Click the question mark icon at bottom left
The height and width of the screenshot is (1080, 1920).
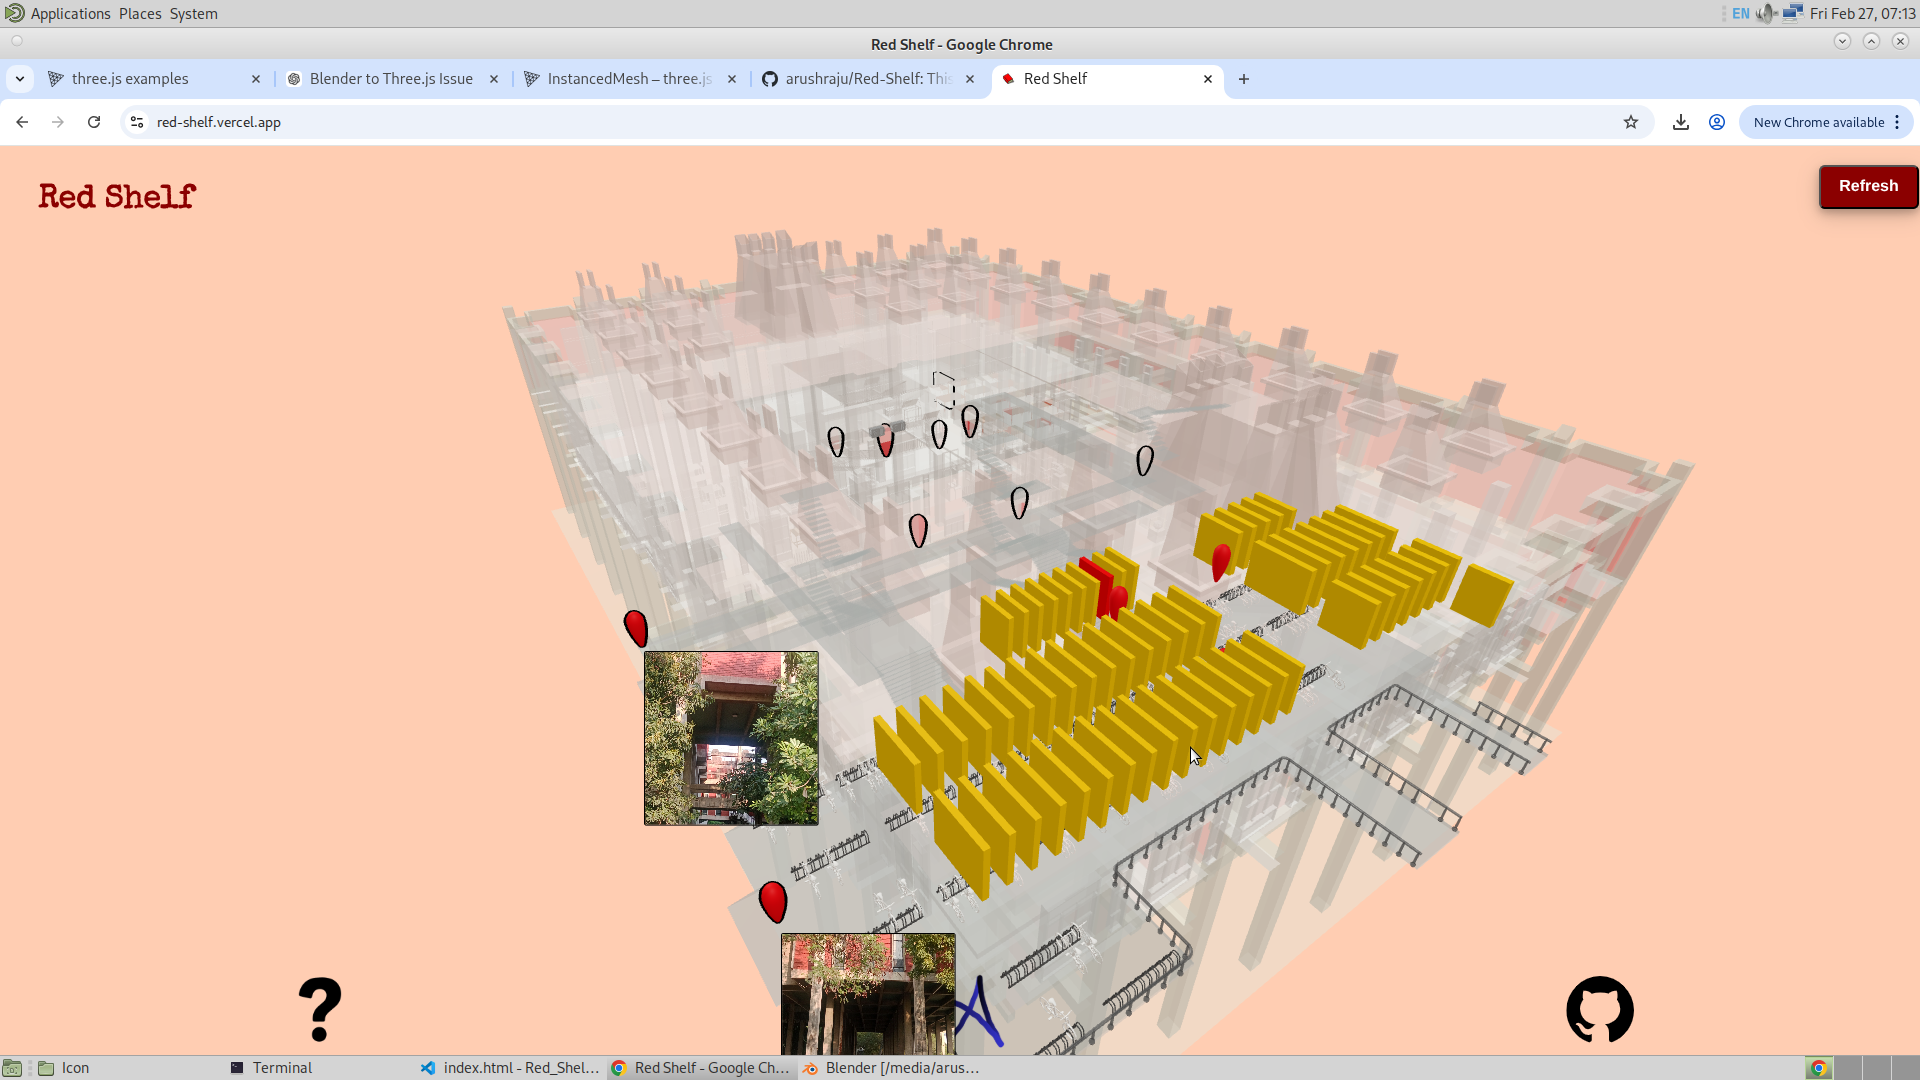click(320, 1009)
